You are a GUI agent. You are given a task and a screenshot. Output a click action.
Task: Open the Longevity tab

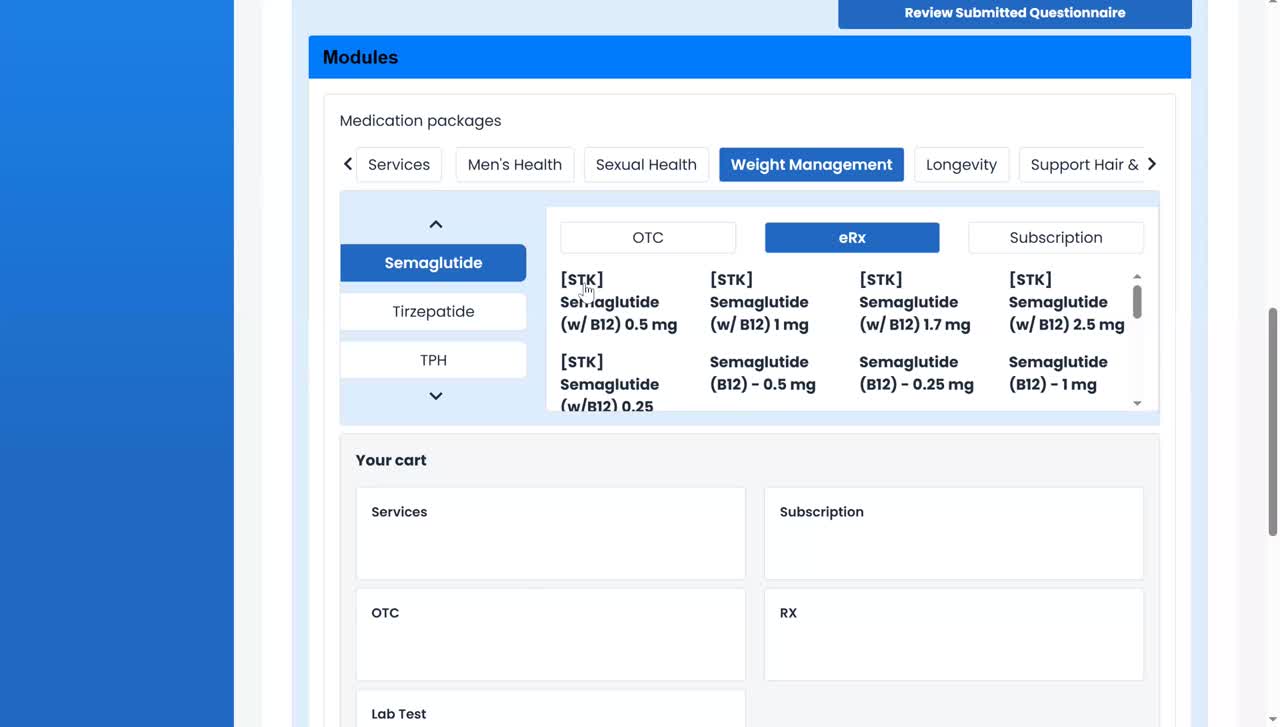coord(961,165)
